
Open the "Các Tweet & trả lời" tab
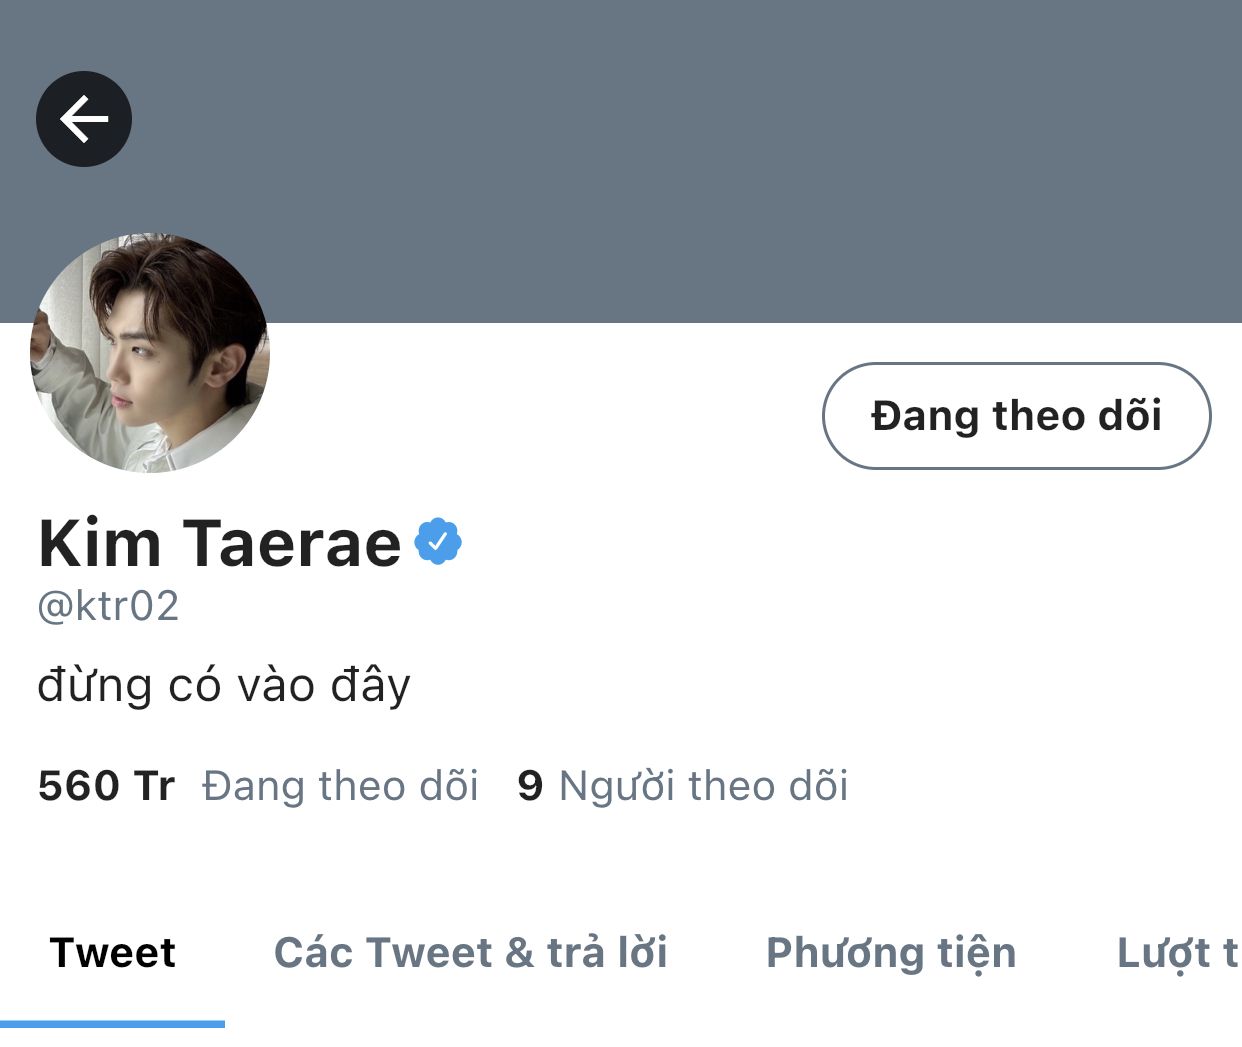(470, 952)
